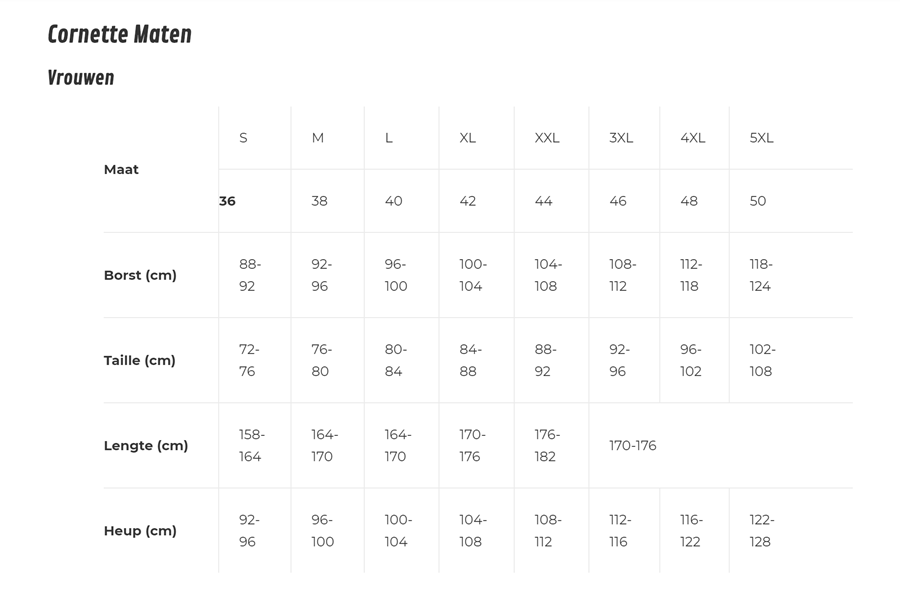Image resolution: width=900 pixels, height=616 pixels.
Task: Click the Maat row header
Action: pyautogui.click(x=121, y=170)
